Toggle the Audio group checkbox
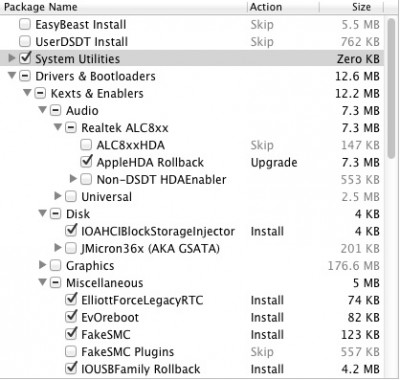Viewport: 400px width, 380px height. (55, 111)
